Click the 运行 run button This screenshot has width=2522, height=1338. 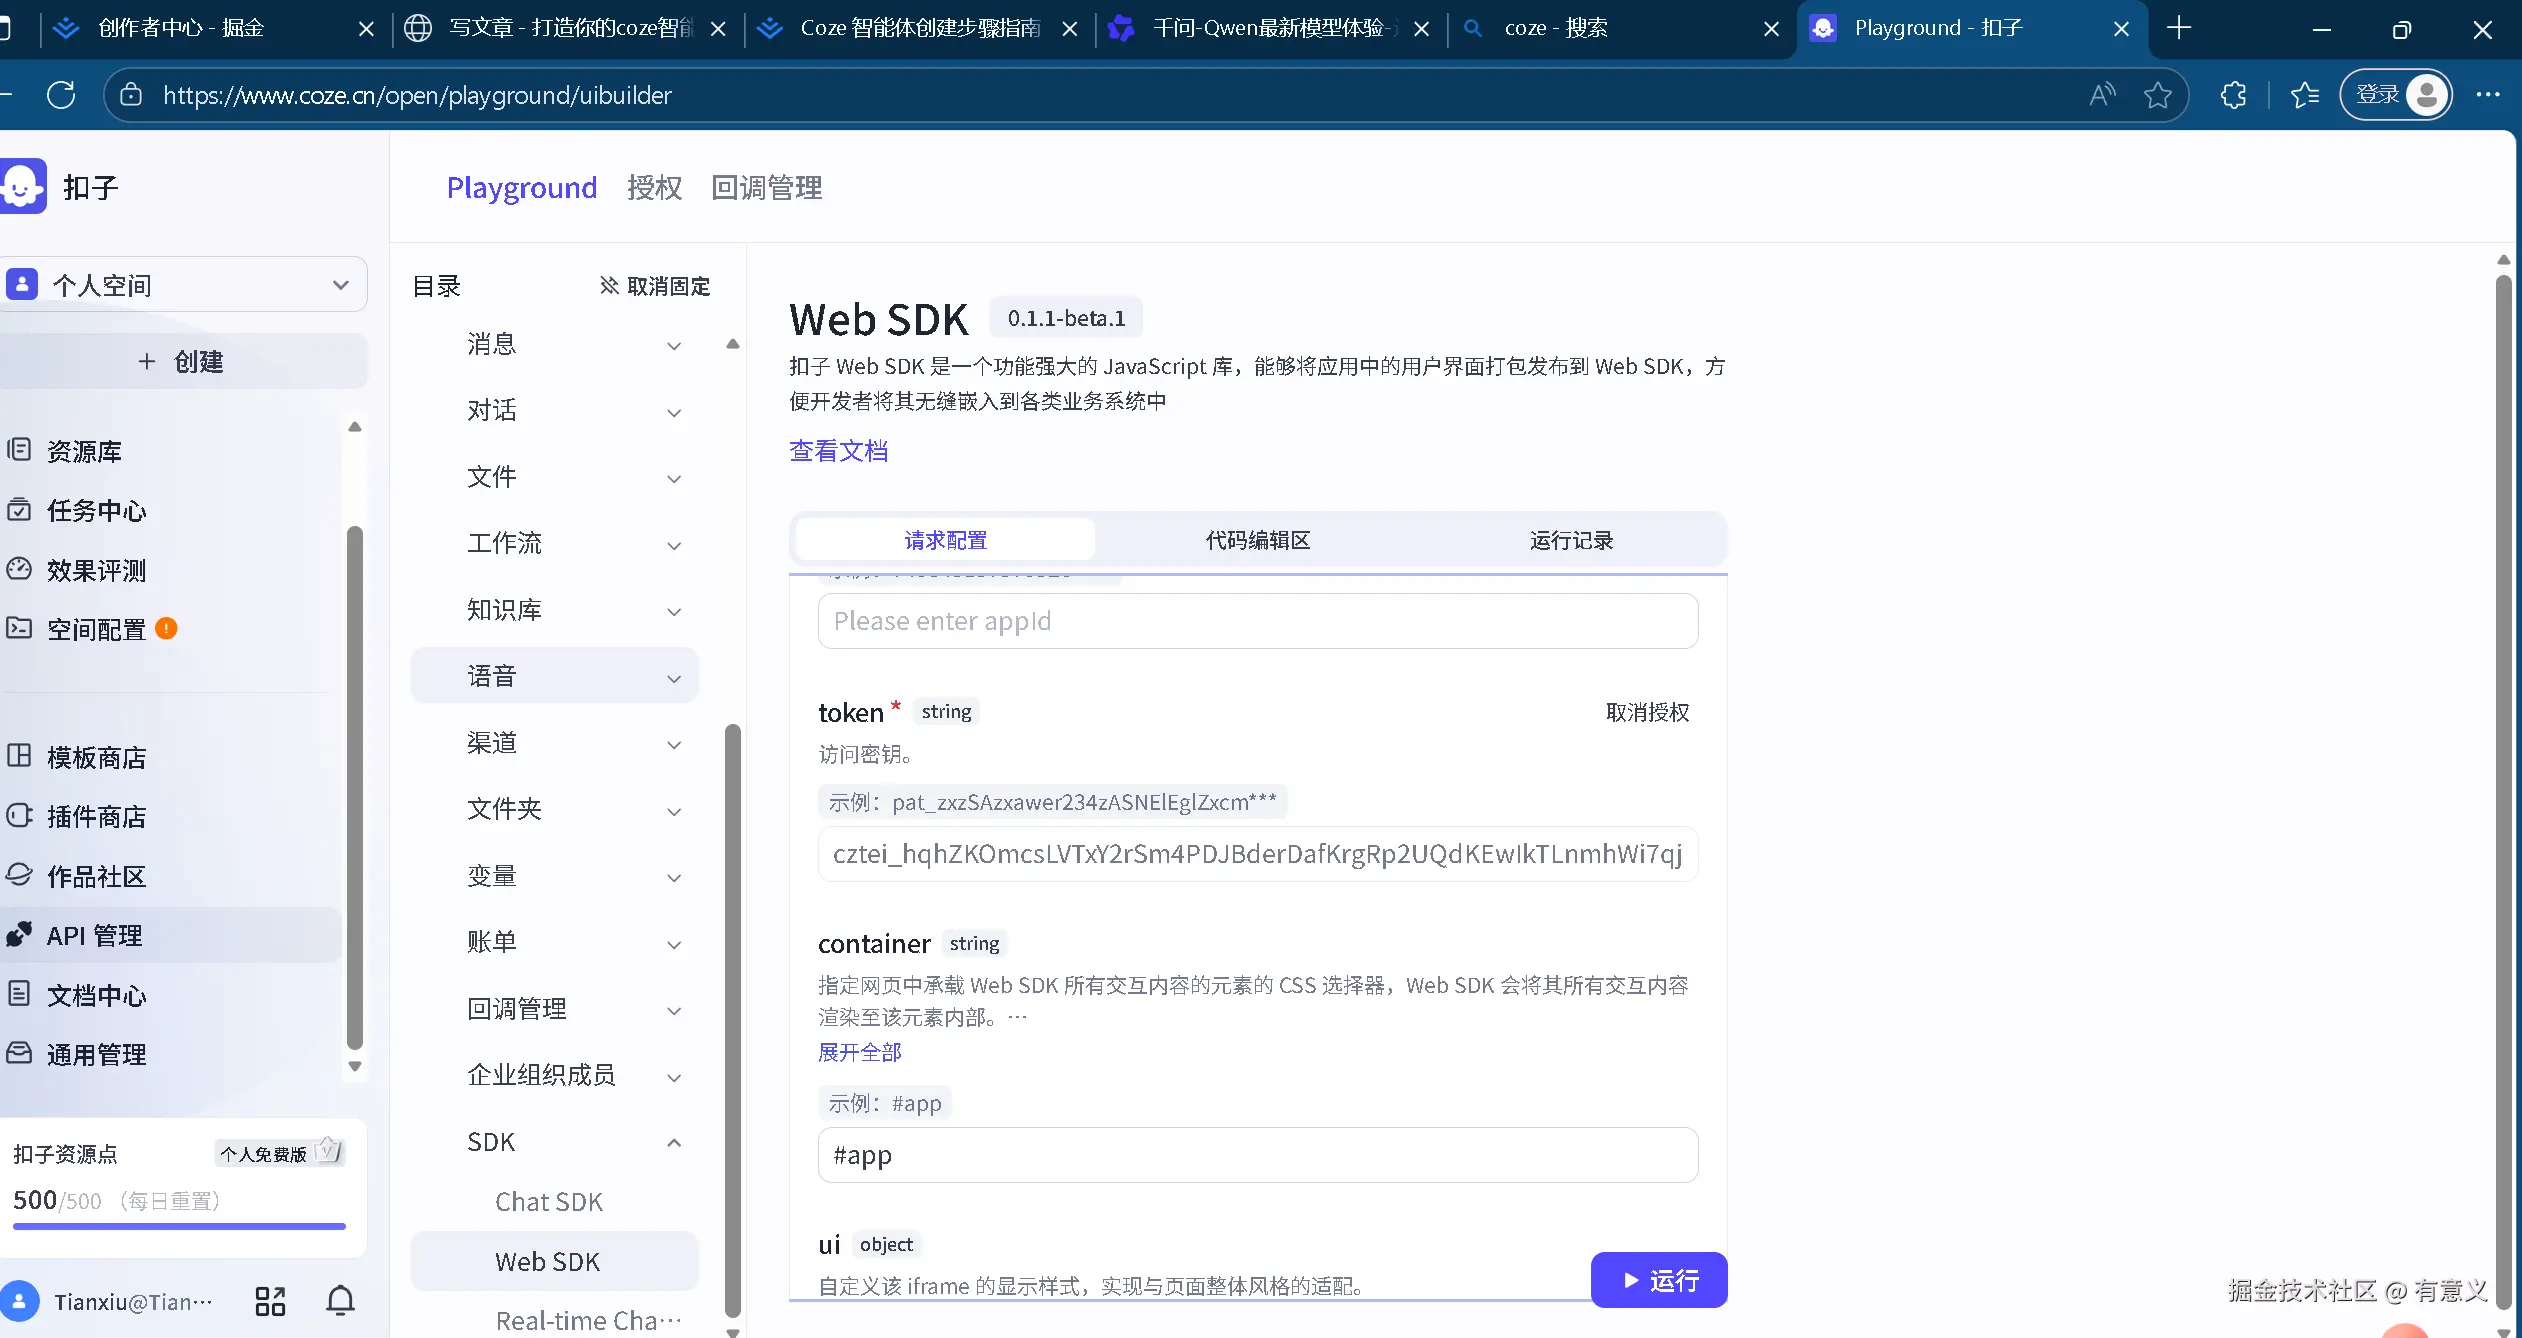tap(1658, 1281)
